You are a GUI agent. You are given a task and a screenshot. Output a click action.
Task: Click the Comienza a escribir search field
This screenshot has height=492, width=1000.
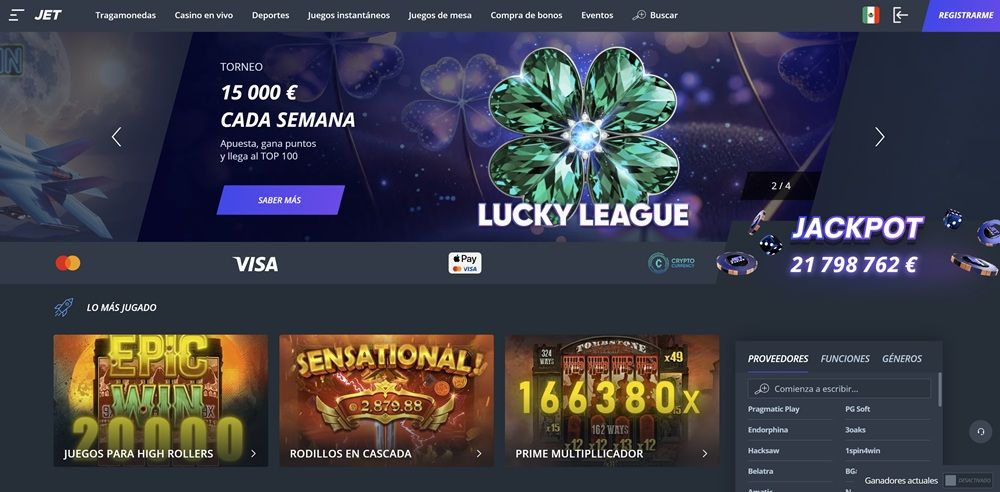coord(839,389)
